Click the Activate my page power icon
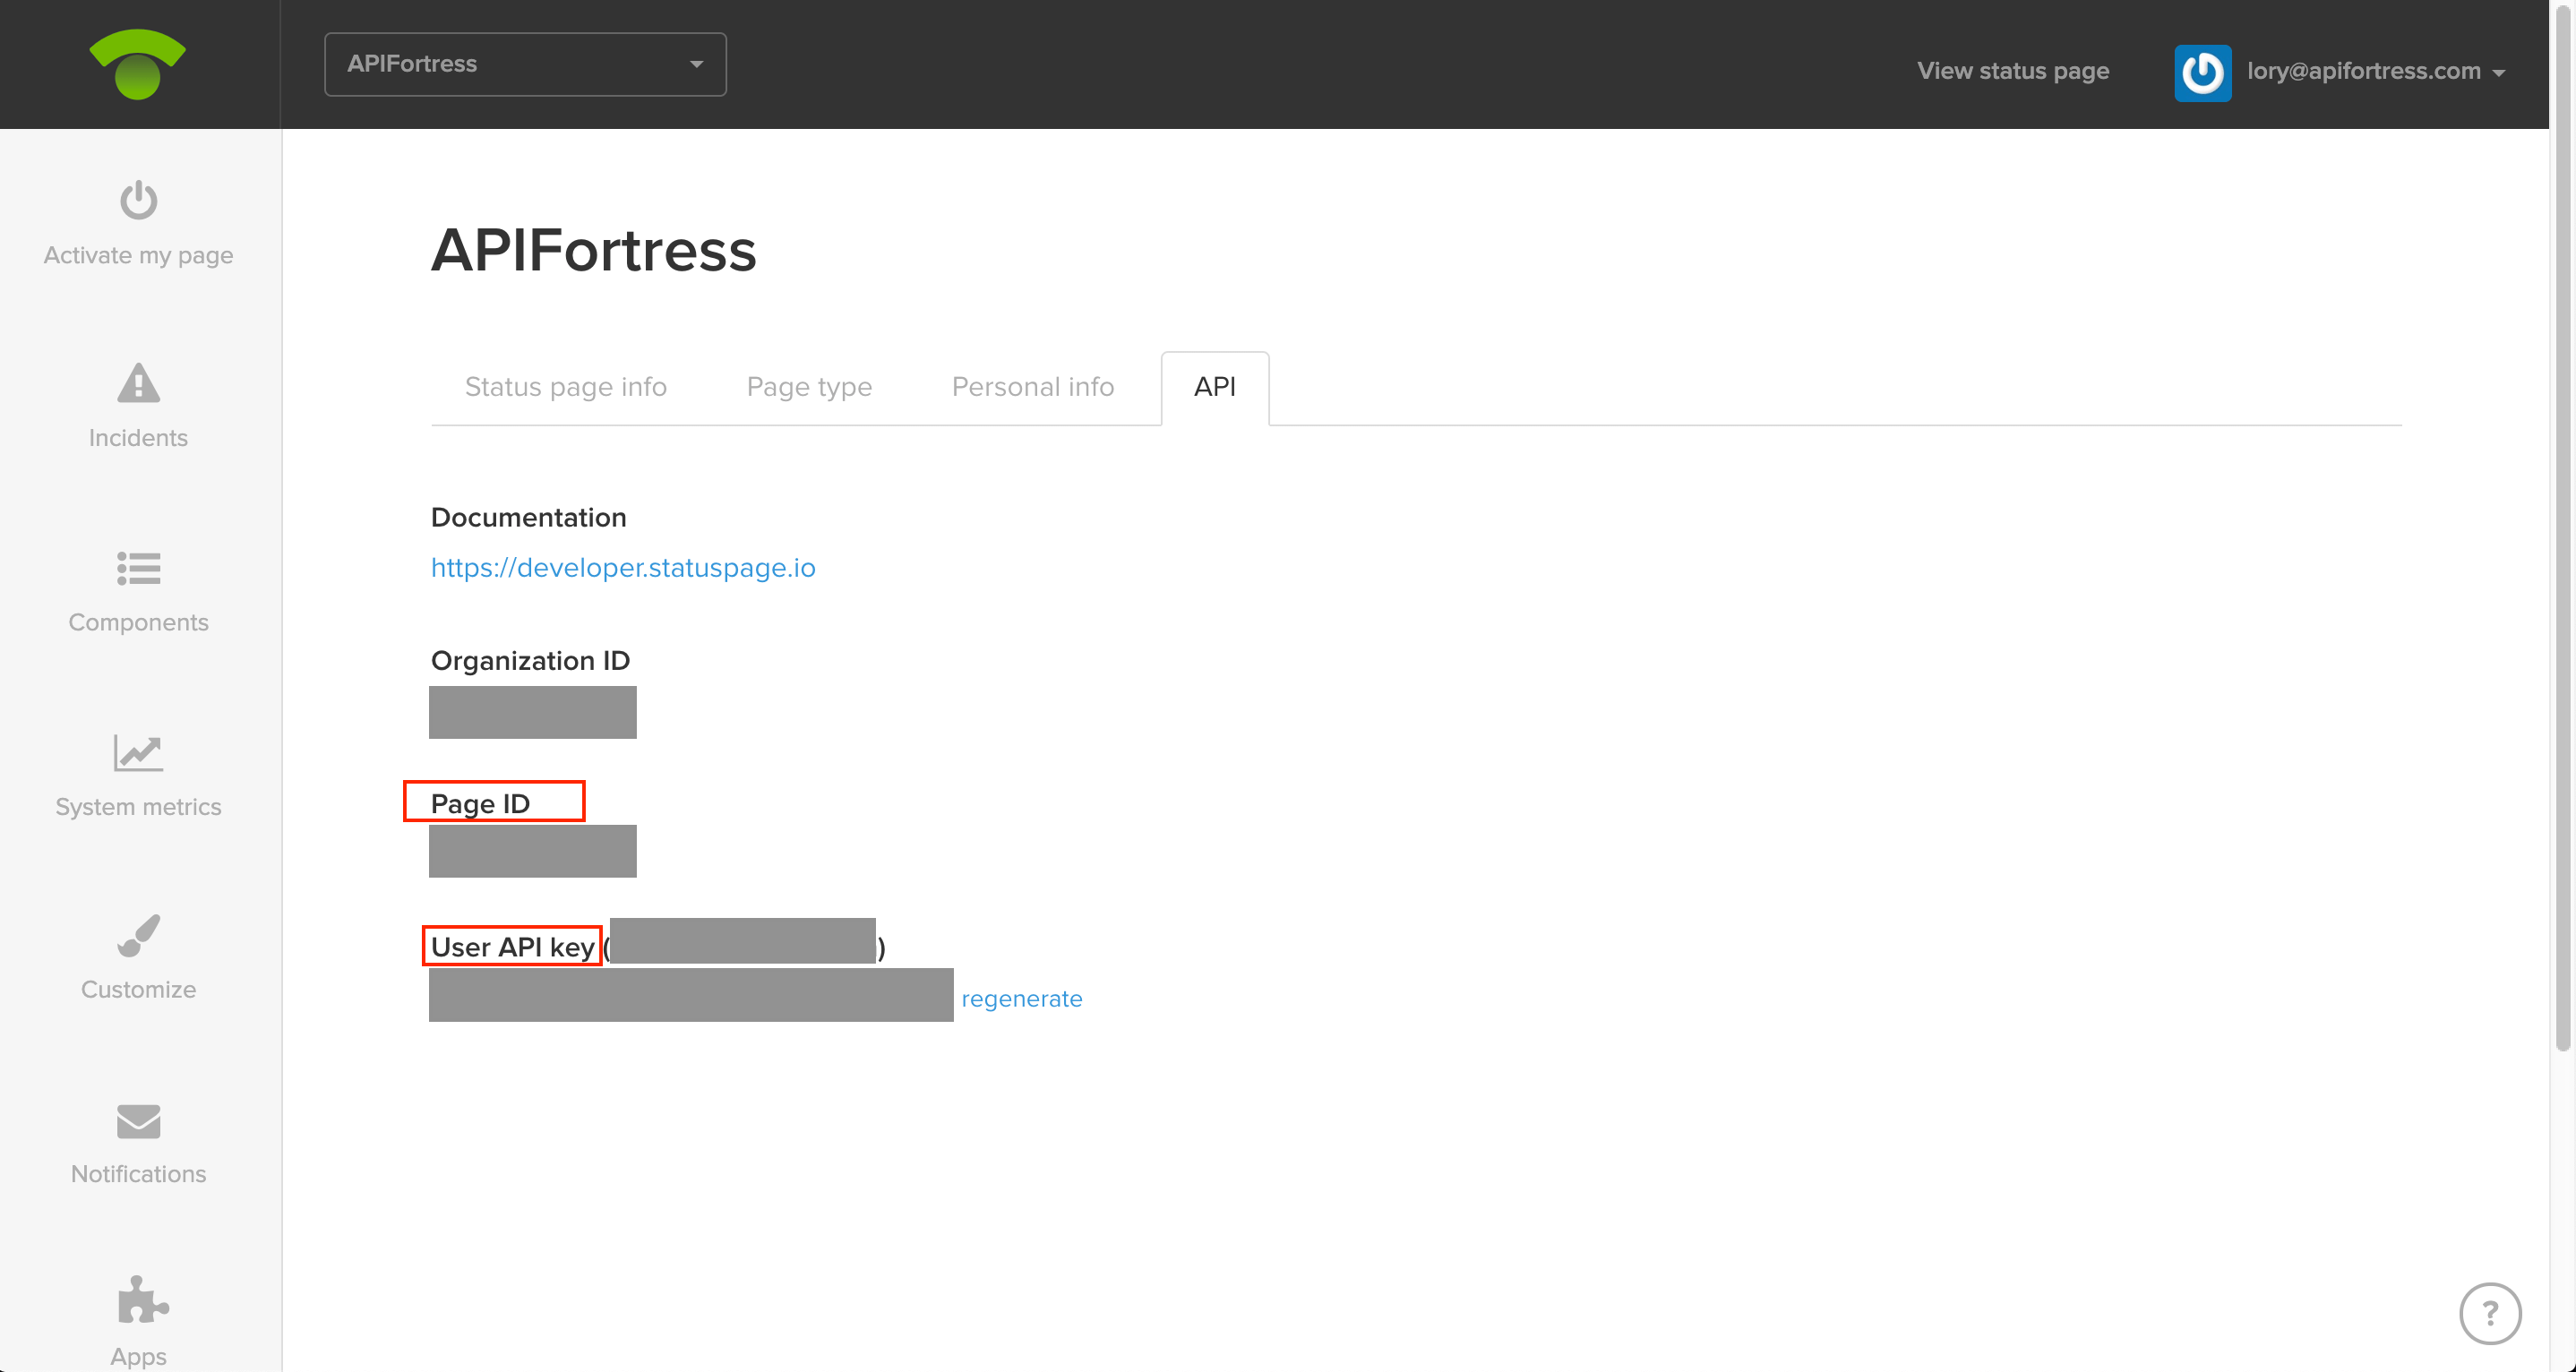 click(138, 200)
